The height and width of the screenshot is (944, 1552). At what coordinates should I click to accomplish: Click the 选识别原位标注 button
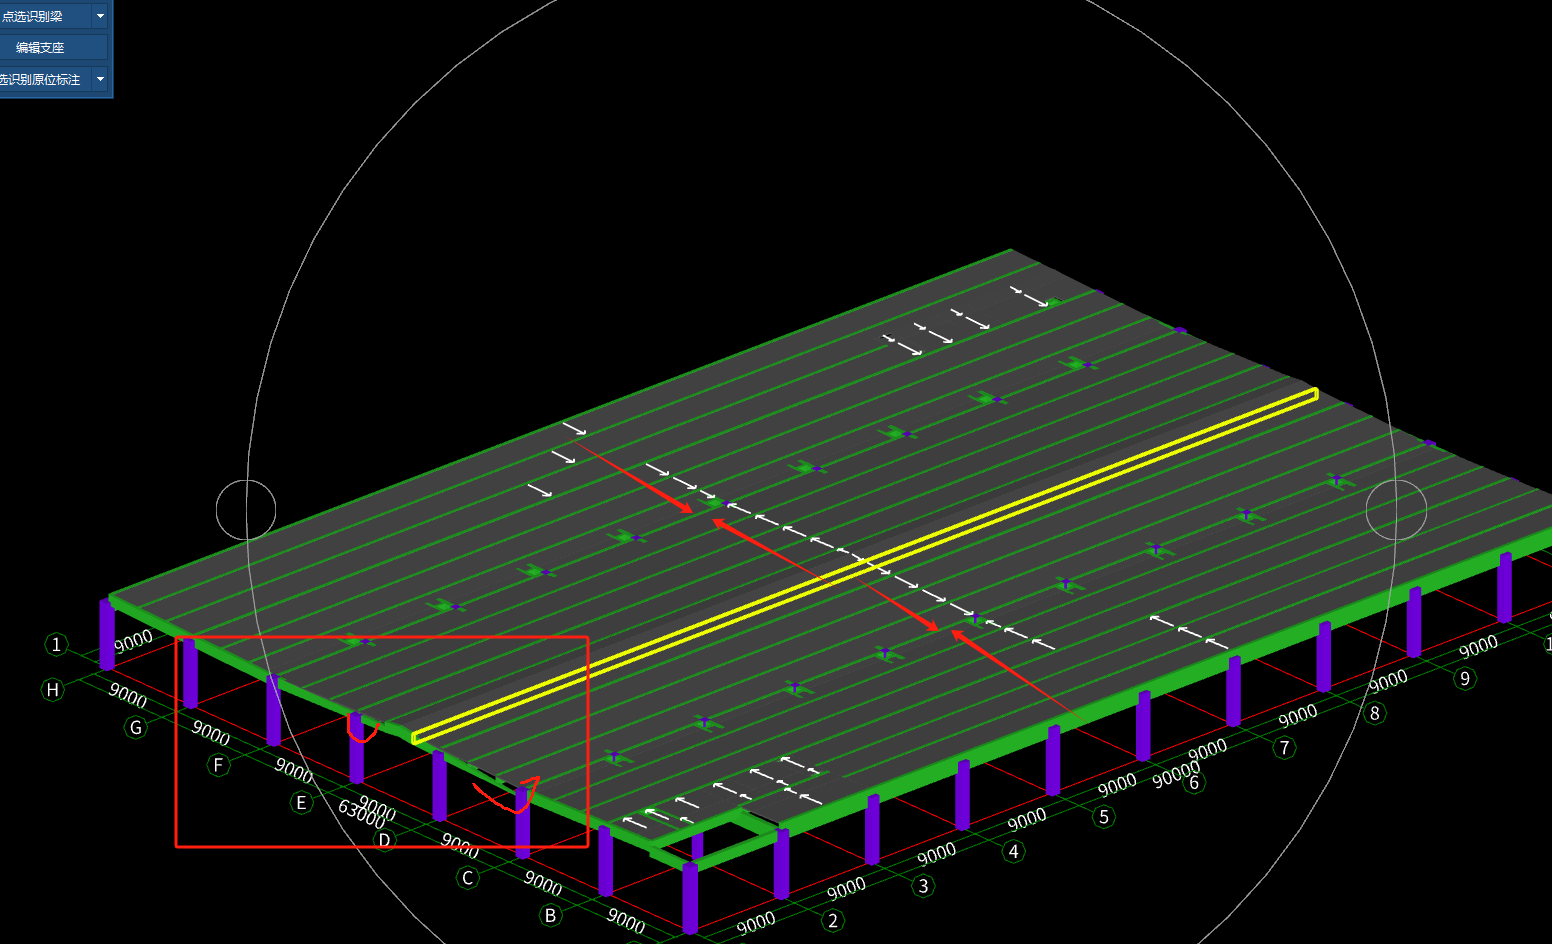tap(45, 79)
